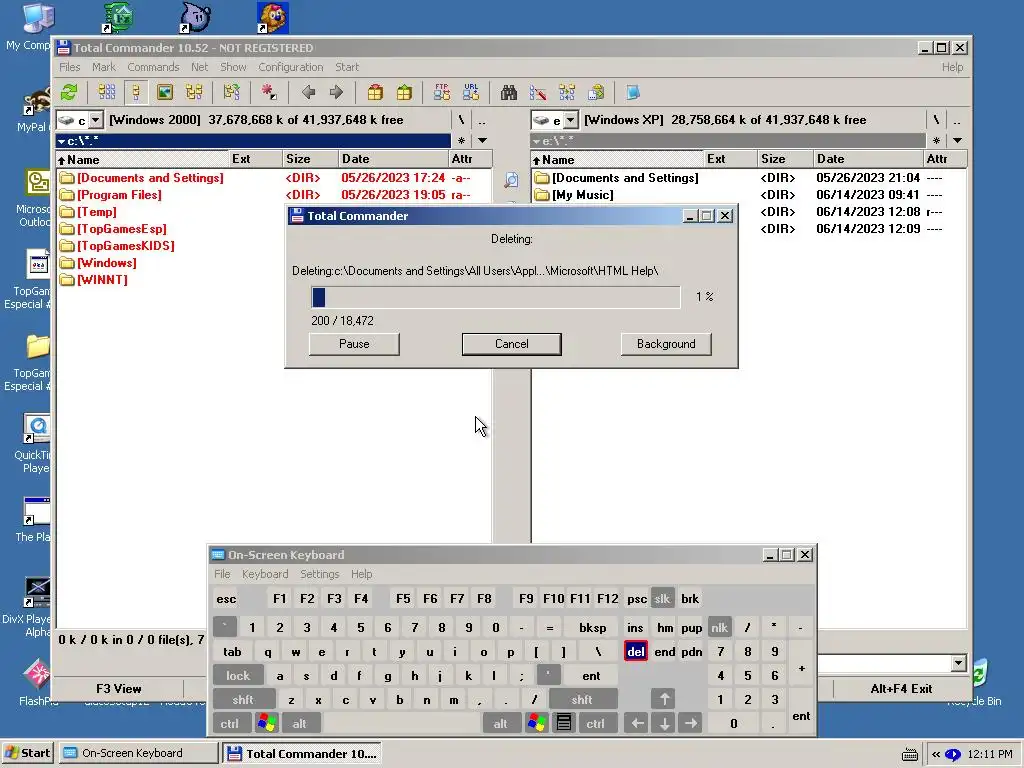The width and height of the screenshot is (1024, 768).
Task: Open the Net menu in Total Commander
Action: 199,67
